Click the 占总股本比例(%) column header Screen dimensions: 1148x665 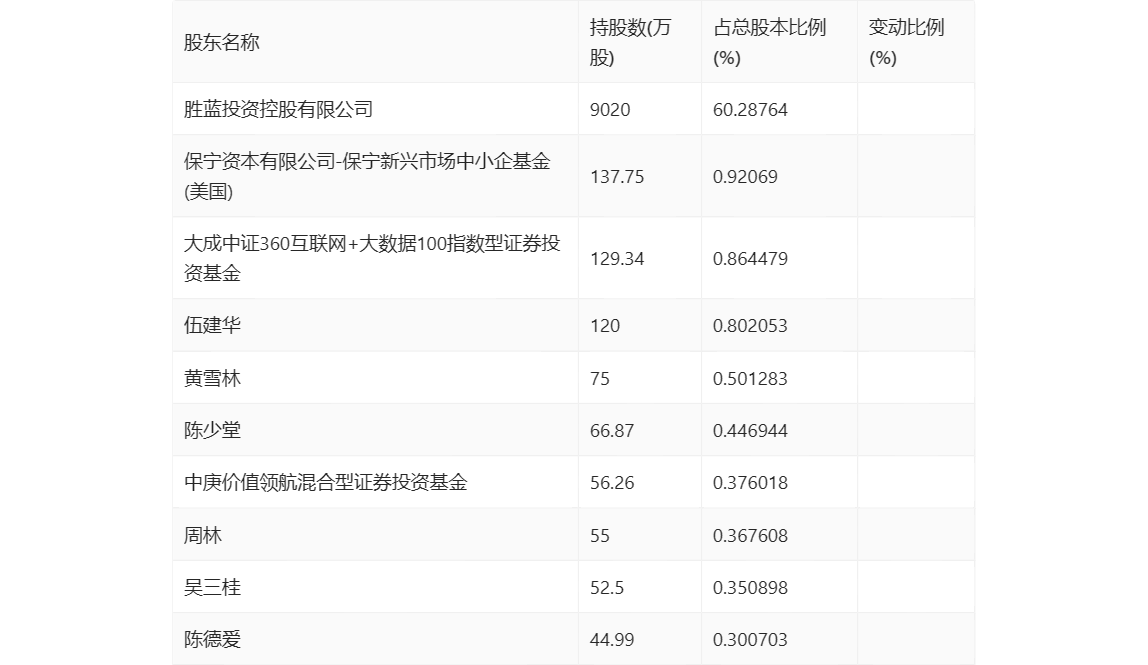point(769,42)
